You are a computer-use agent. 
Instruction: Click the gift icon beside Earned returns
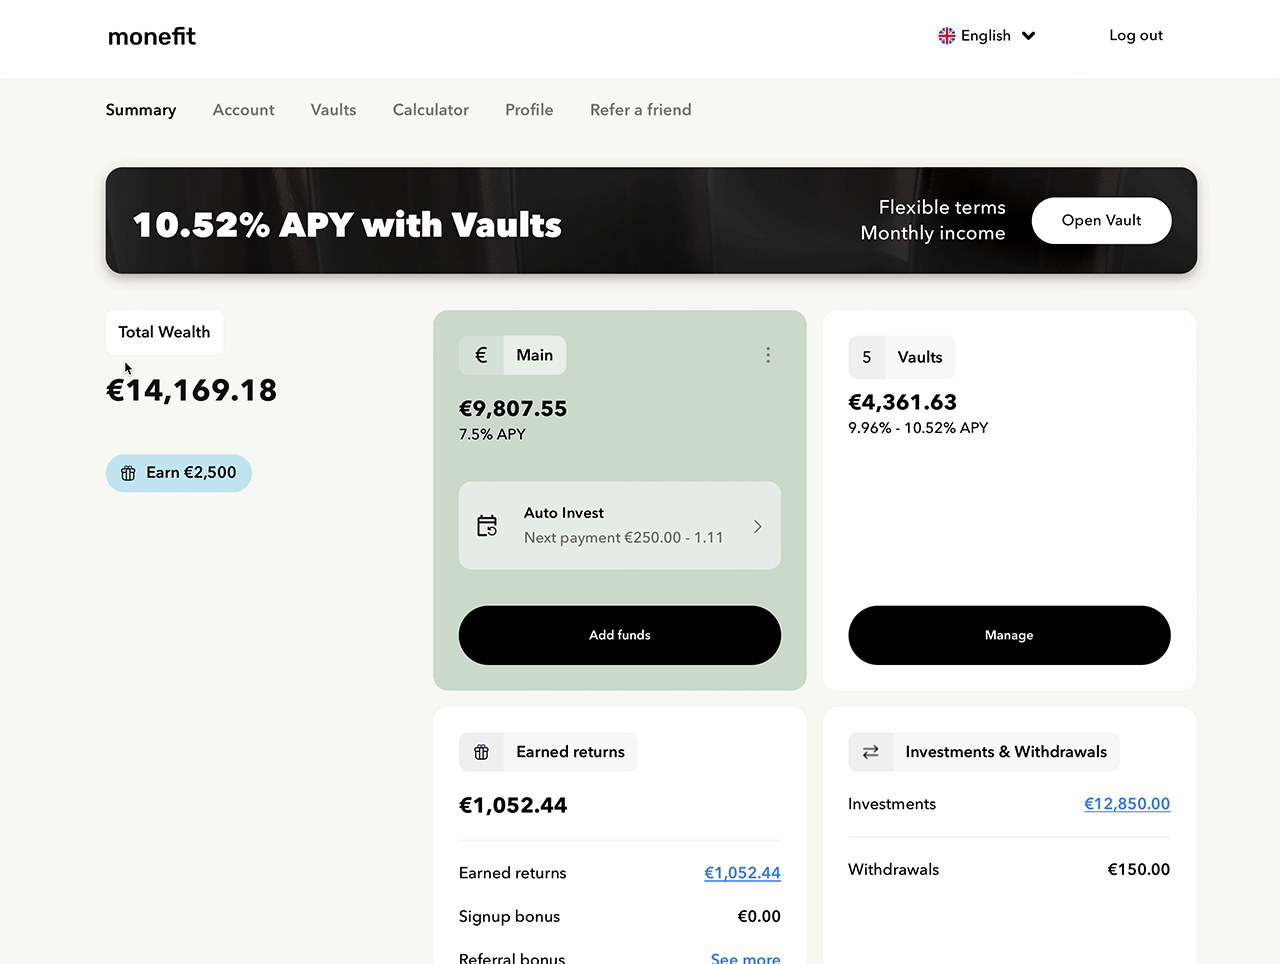tap(481, 752)
